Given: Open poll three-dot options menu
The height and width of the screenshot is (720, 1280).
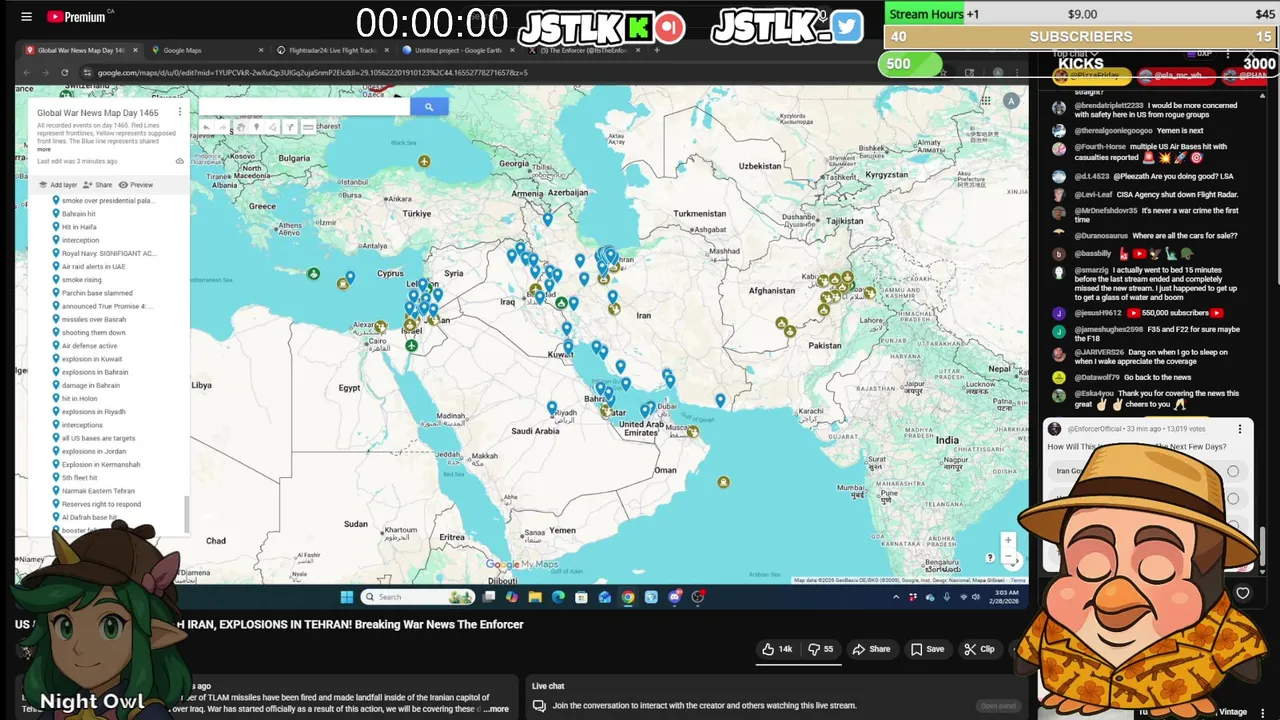Looking at the screenshot, I should click(1240, 429).
